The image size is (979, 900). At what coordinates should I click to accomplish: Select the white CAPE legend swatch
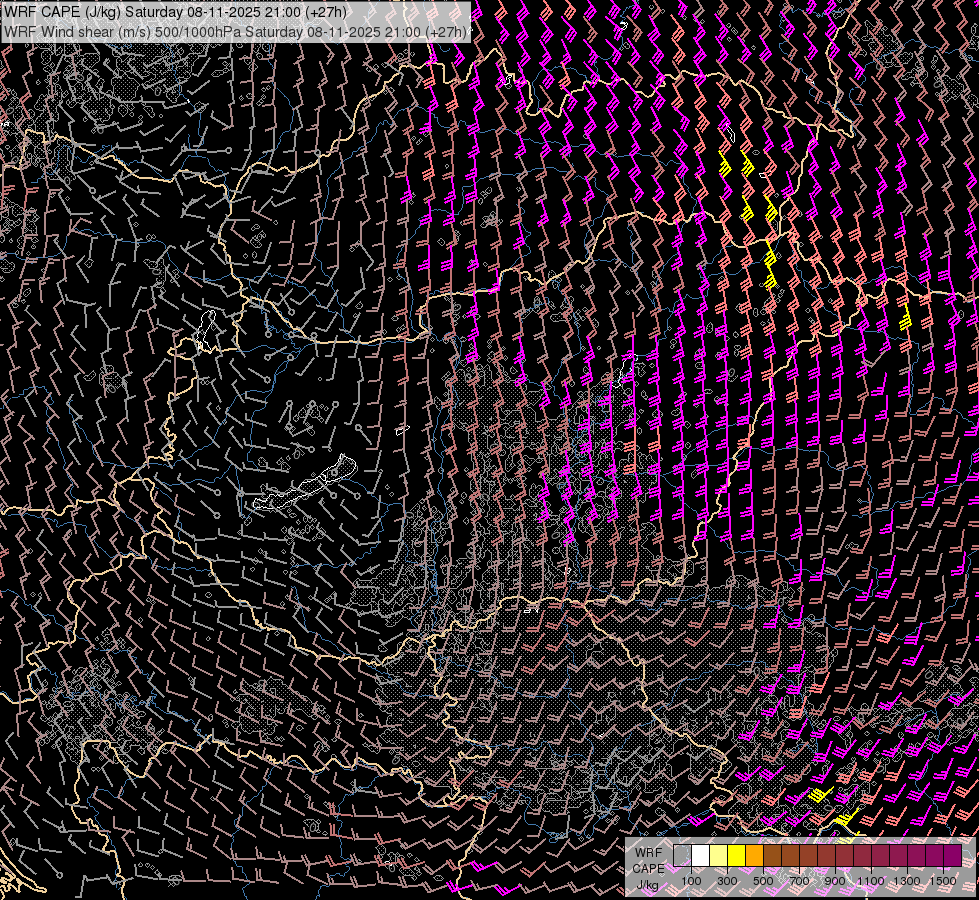point(701,855)
